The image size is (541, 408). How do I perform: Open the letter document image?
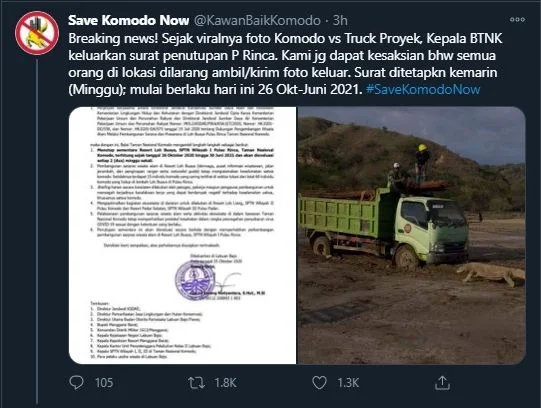(183, 235)
